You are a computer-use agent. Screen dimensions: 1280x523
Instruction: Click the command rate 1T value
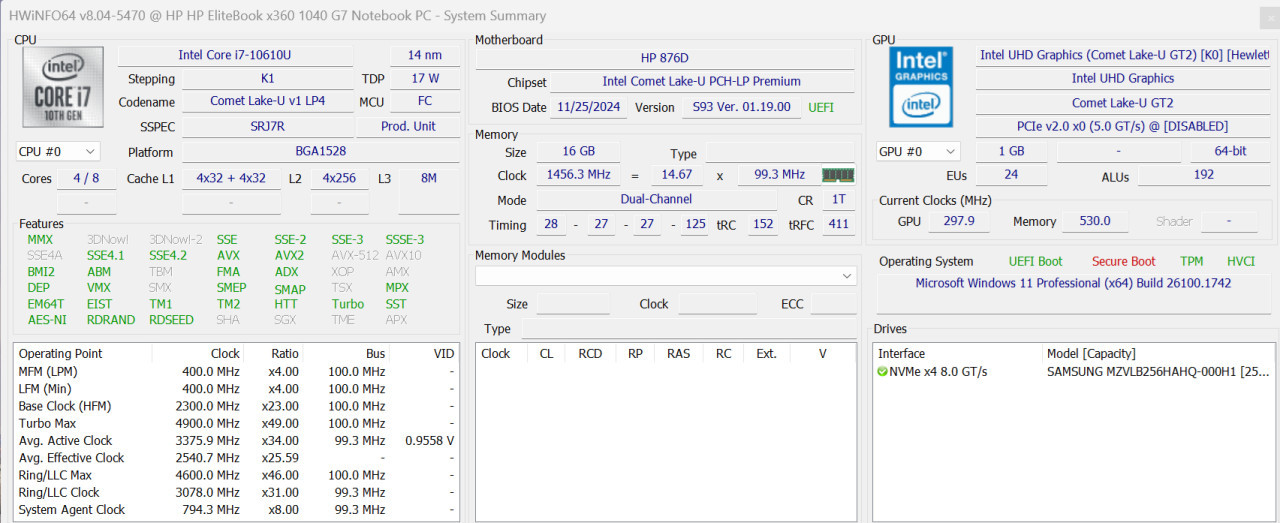pyautogui.click(x=838, y=199)
